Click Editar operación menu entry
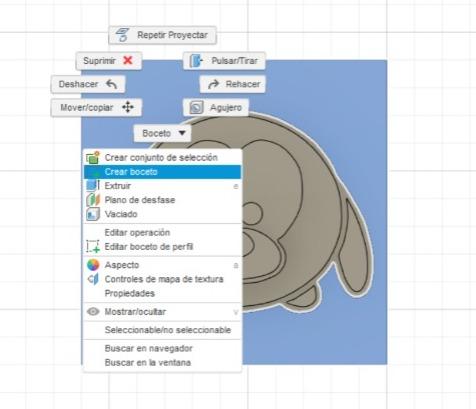 coord(162,232)
